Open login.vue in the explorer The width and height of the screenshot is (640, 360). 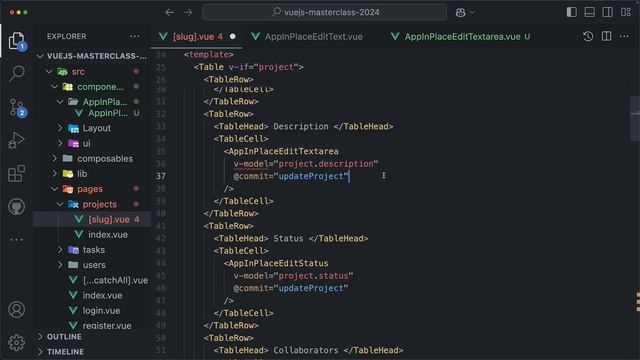(x=92, y=311)
